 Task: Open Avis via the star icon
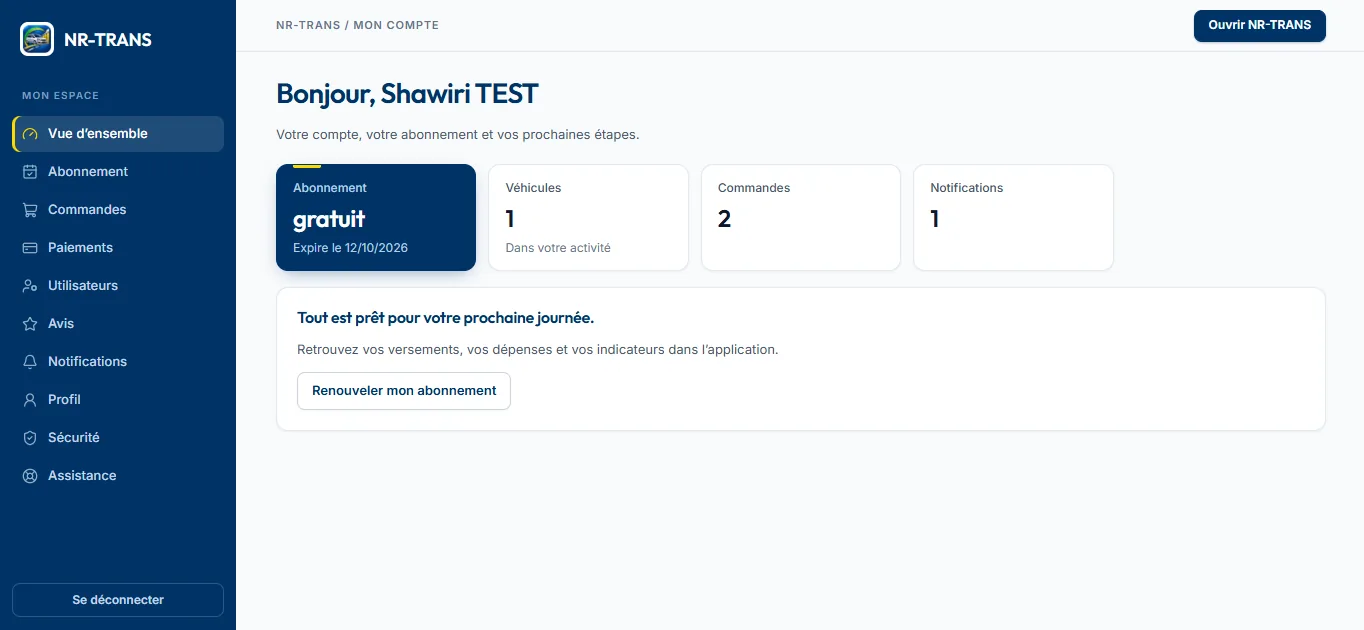[x=30, y=324]
